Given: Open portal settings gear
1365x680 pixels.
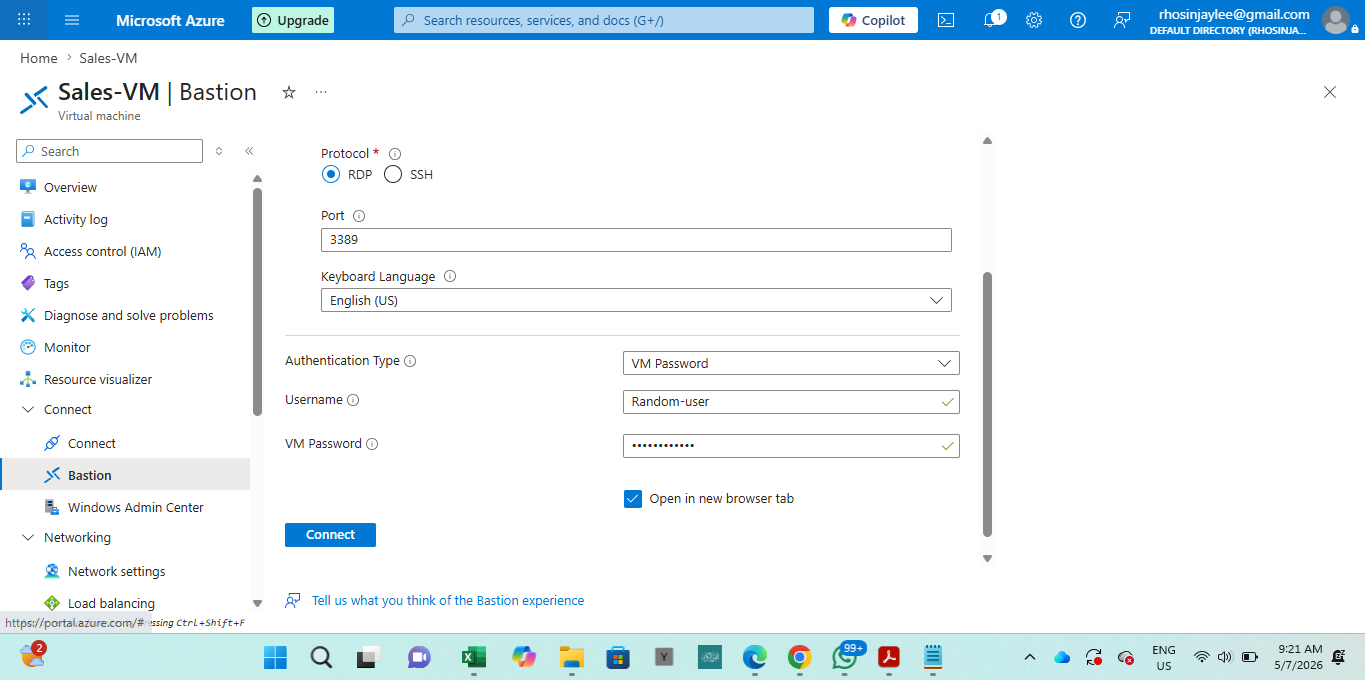Looking at the screenshot, I should point(1034,20).
